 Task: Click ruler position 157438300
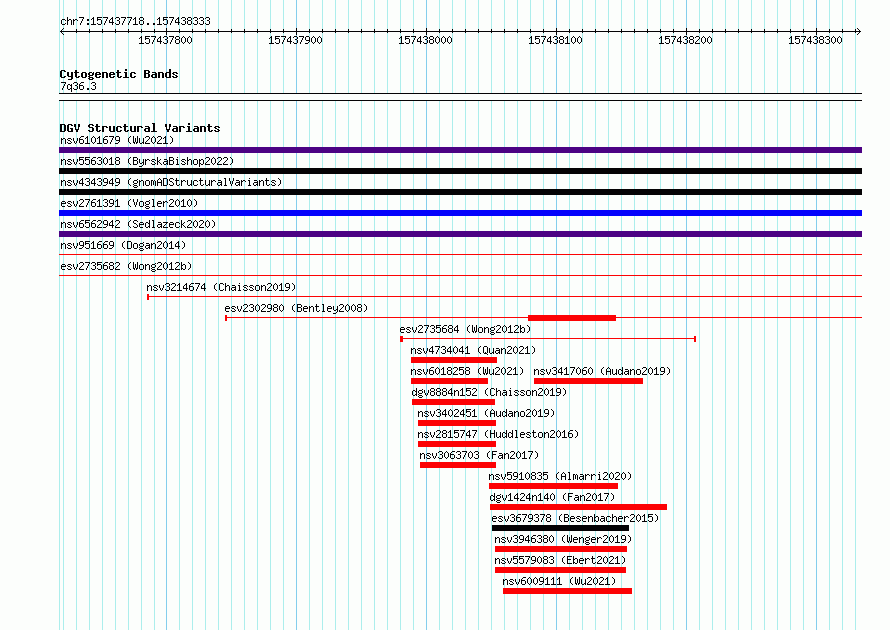pyautogui.click(x=815, y=40)
